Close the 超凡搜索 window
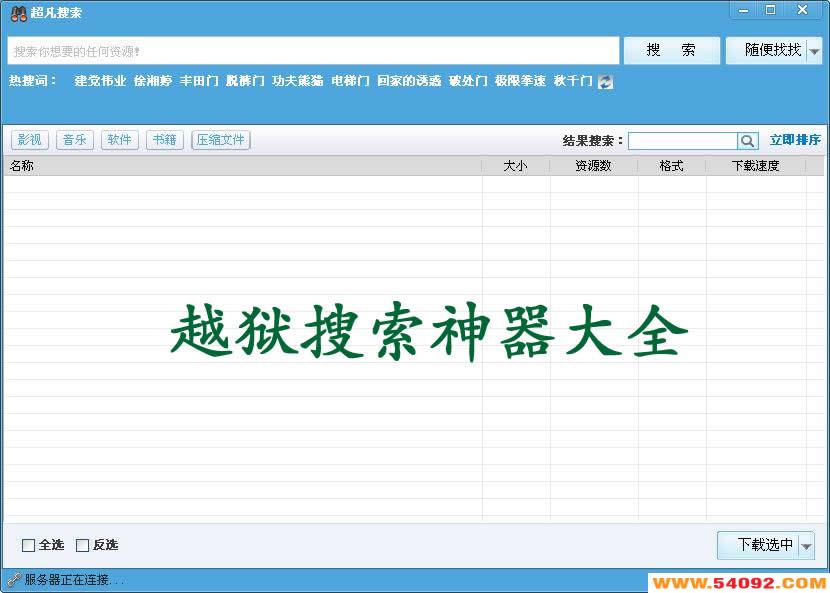830x593 pixels. point(803,11)
